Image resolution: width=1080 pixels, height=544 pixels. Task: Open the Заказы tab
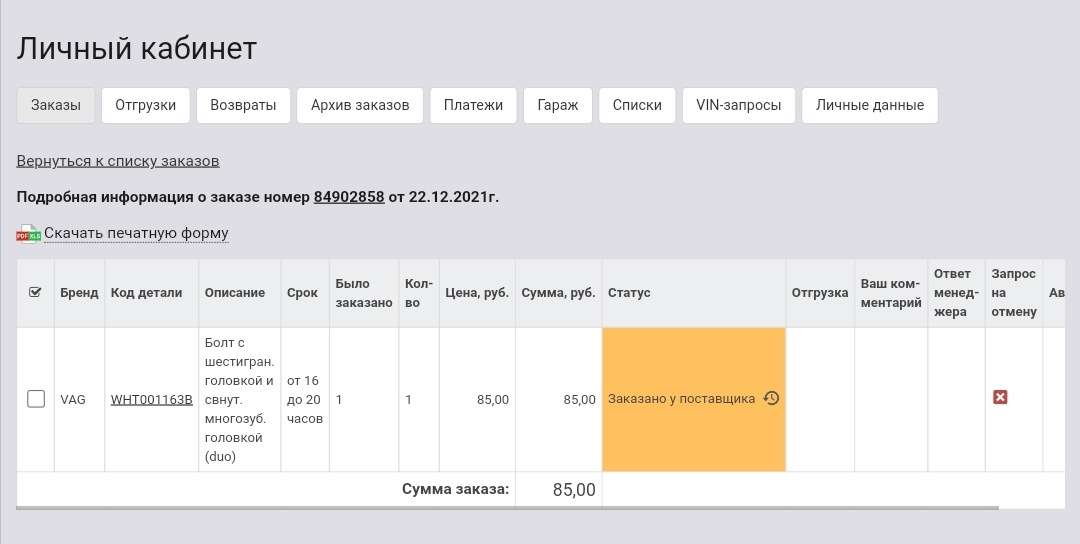coord(56,105)
